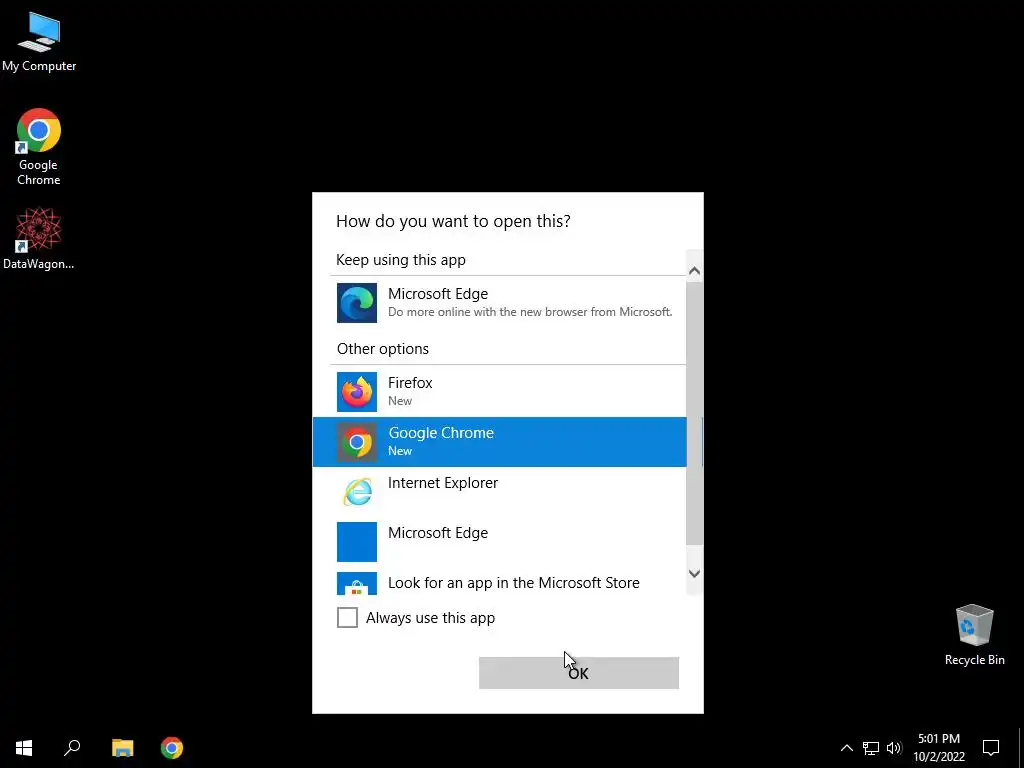The width and height of the screenshot is (1024, 768).
Task: Click the Microsoft Store bag icon
Action: [x=357, y=584]
